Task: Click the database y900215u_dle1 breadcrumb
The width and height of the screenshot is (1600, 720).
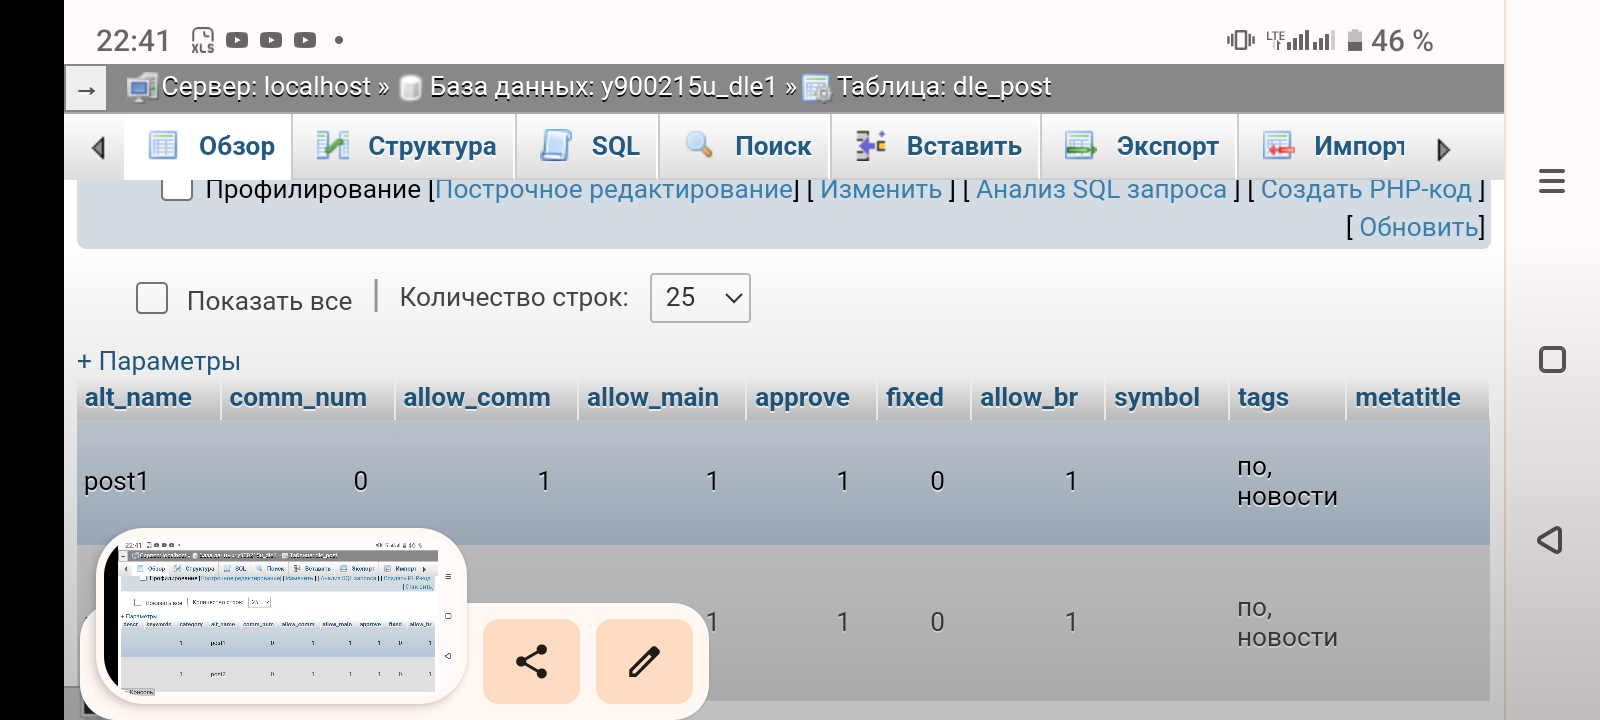Action: [x=602, y=87]
